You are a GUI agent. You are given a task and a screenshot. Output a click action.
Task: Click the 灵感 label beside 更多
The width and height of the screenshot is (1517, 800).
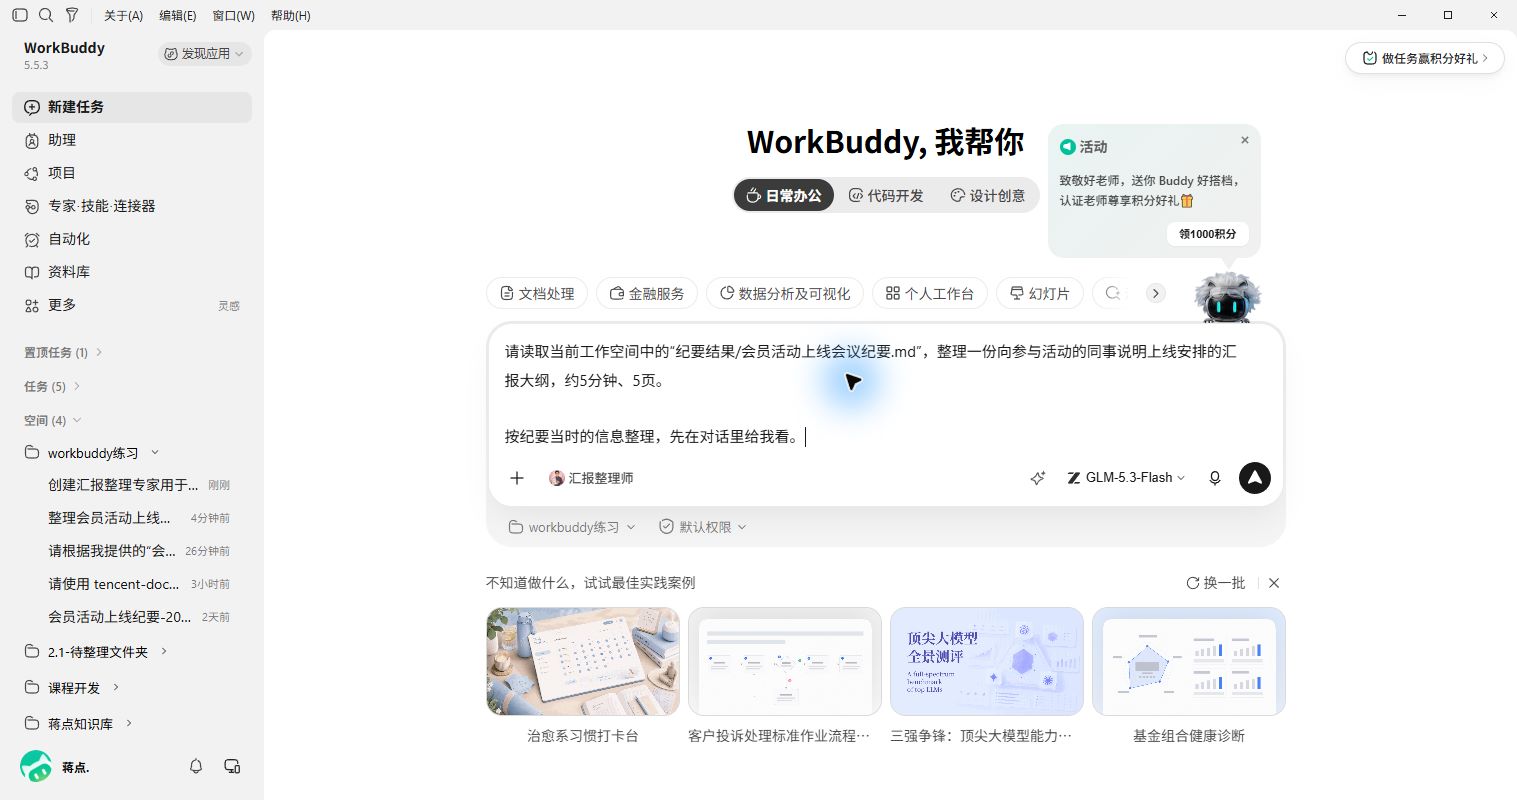tap(229, 306)
